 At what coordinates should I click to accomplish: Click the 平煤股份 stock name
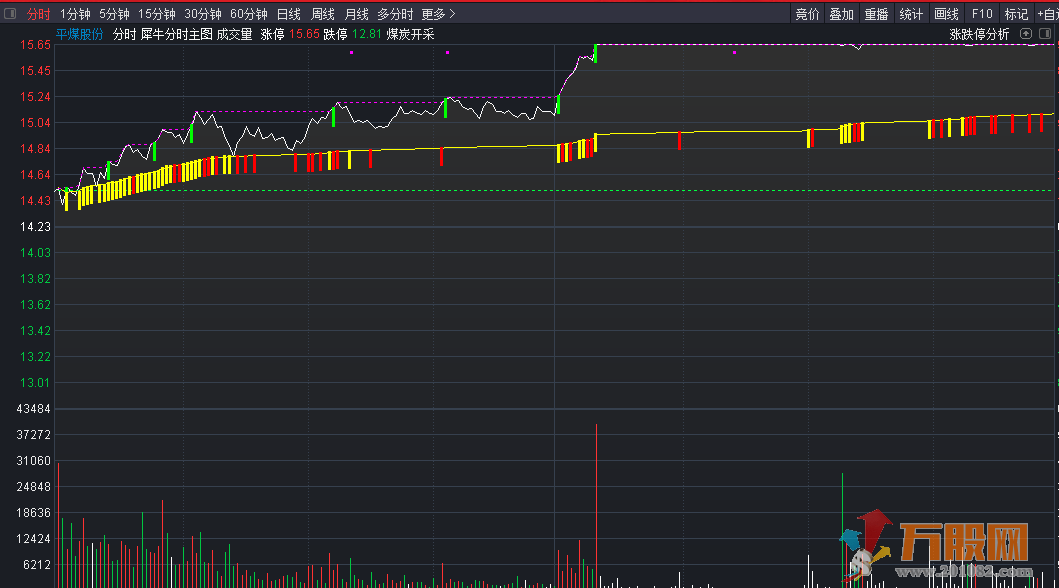click(x=79, y=34)
